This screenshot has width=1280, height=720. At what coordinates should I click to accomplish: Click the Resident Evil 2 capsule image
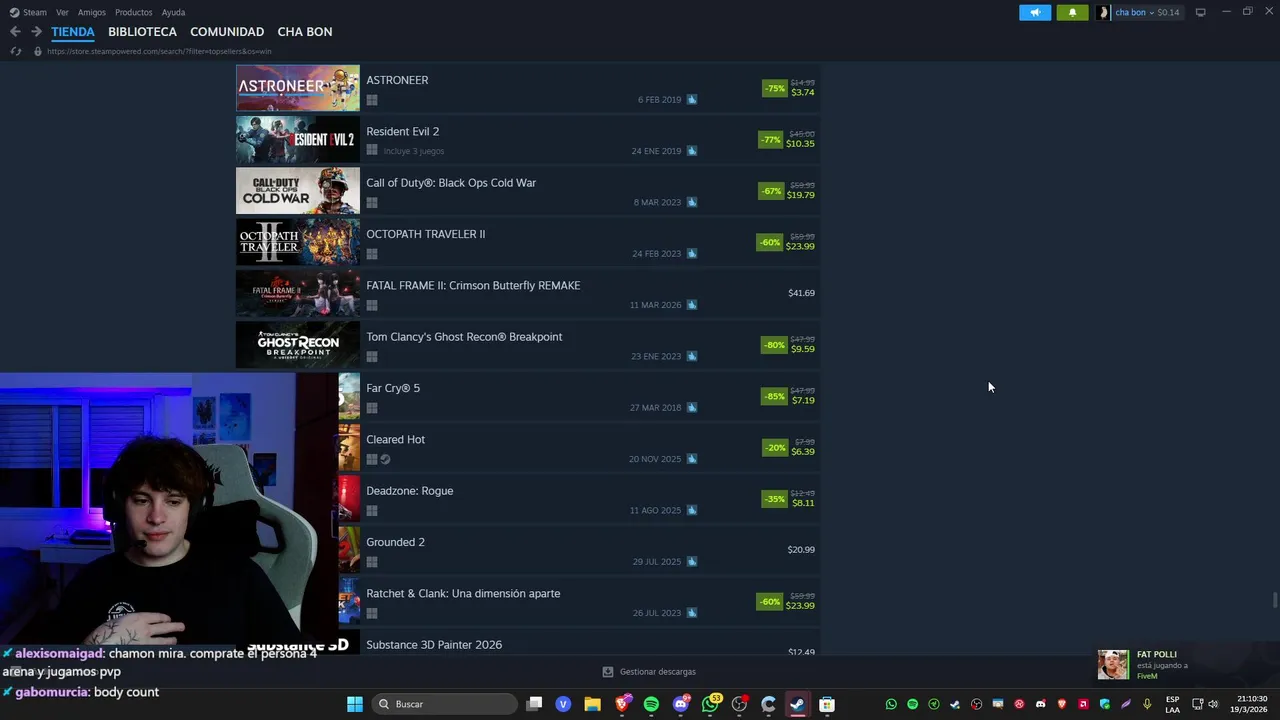coord(297,140)
